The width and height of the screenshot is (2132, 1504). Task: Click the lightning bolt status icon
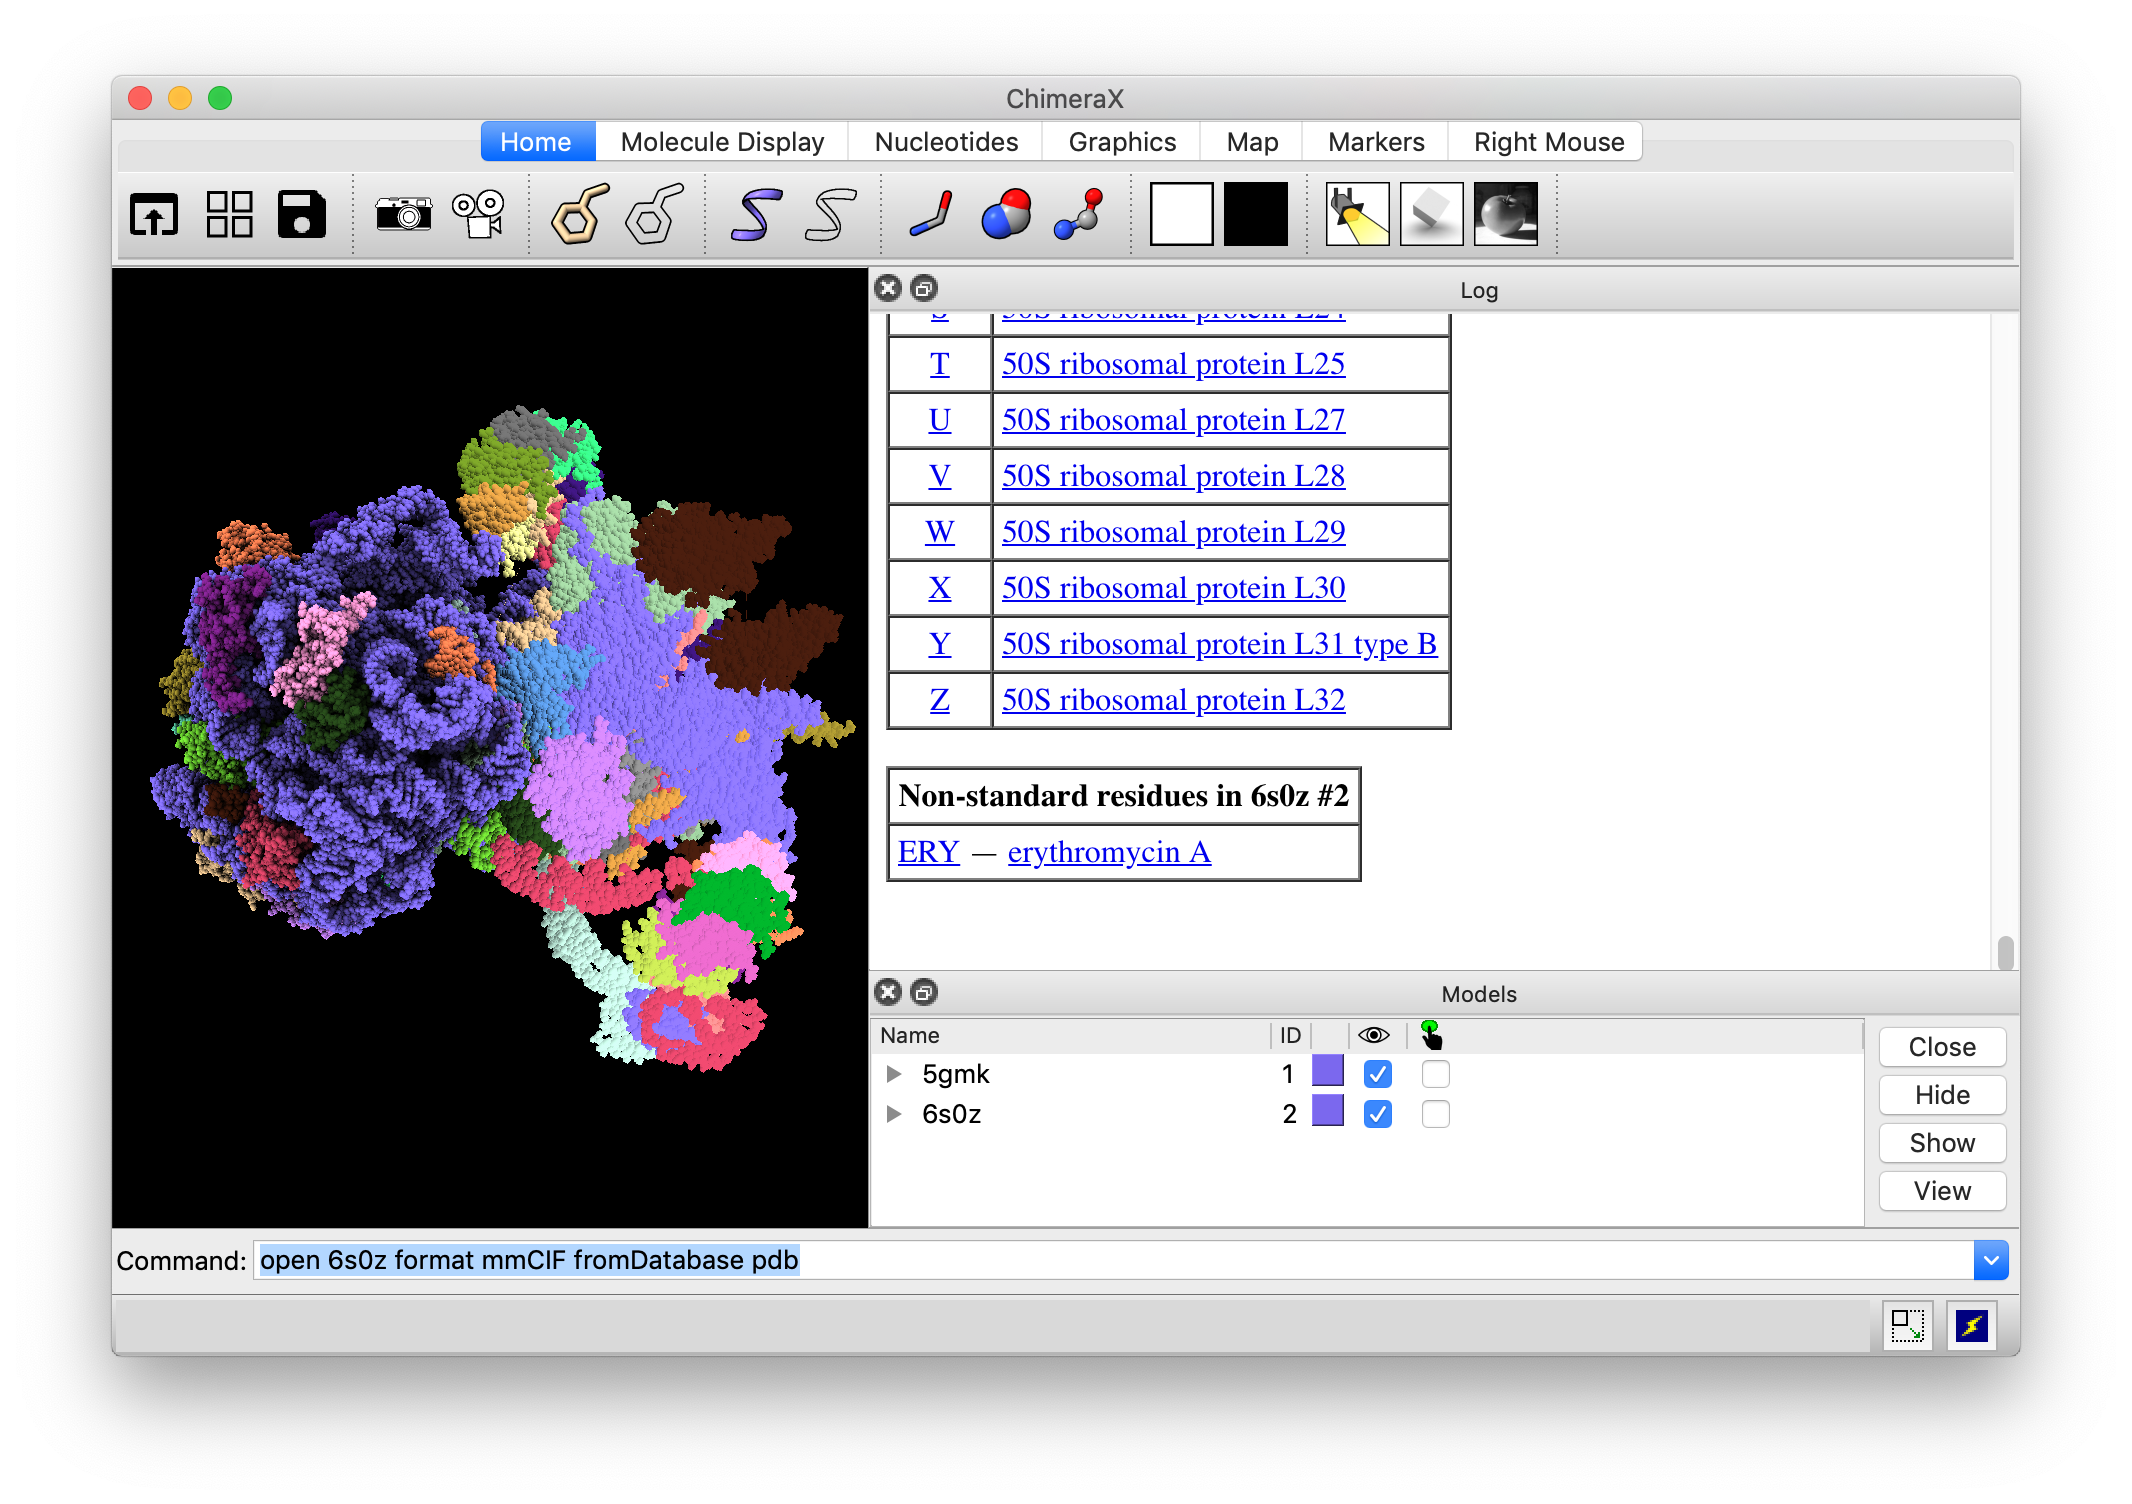(x=1971, y=1326)
